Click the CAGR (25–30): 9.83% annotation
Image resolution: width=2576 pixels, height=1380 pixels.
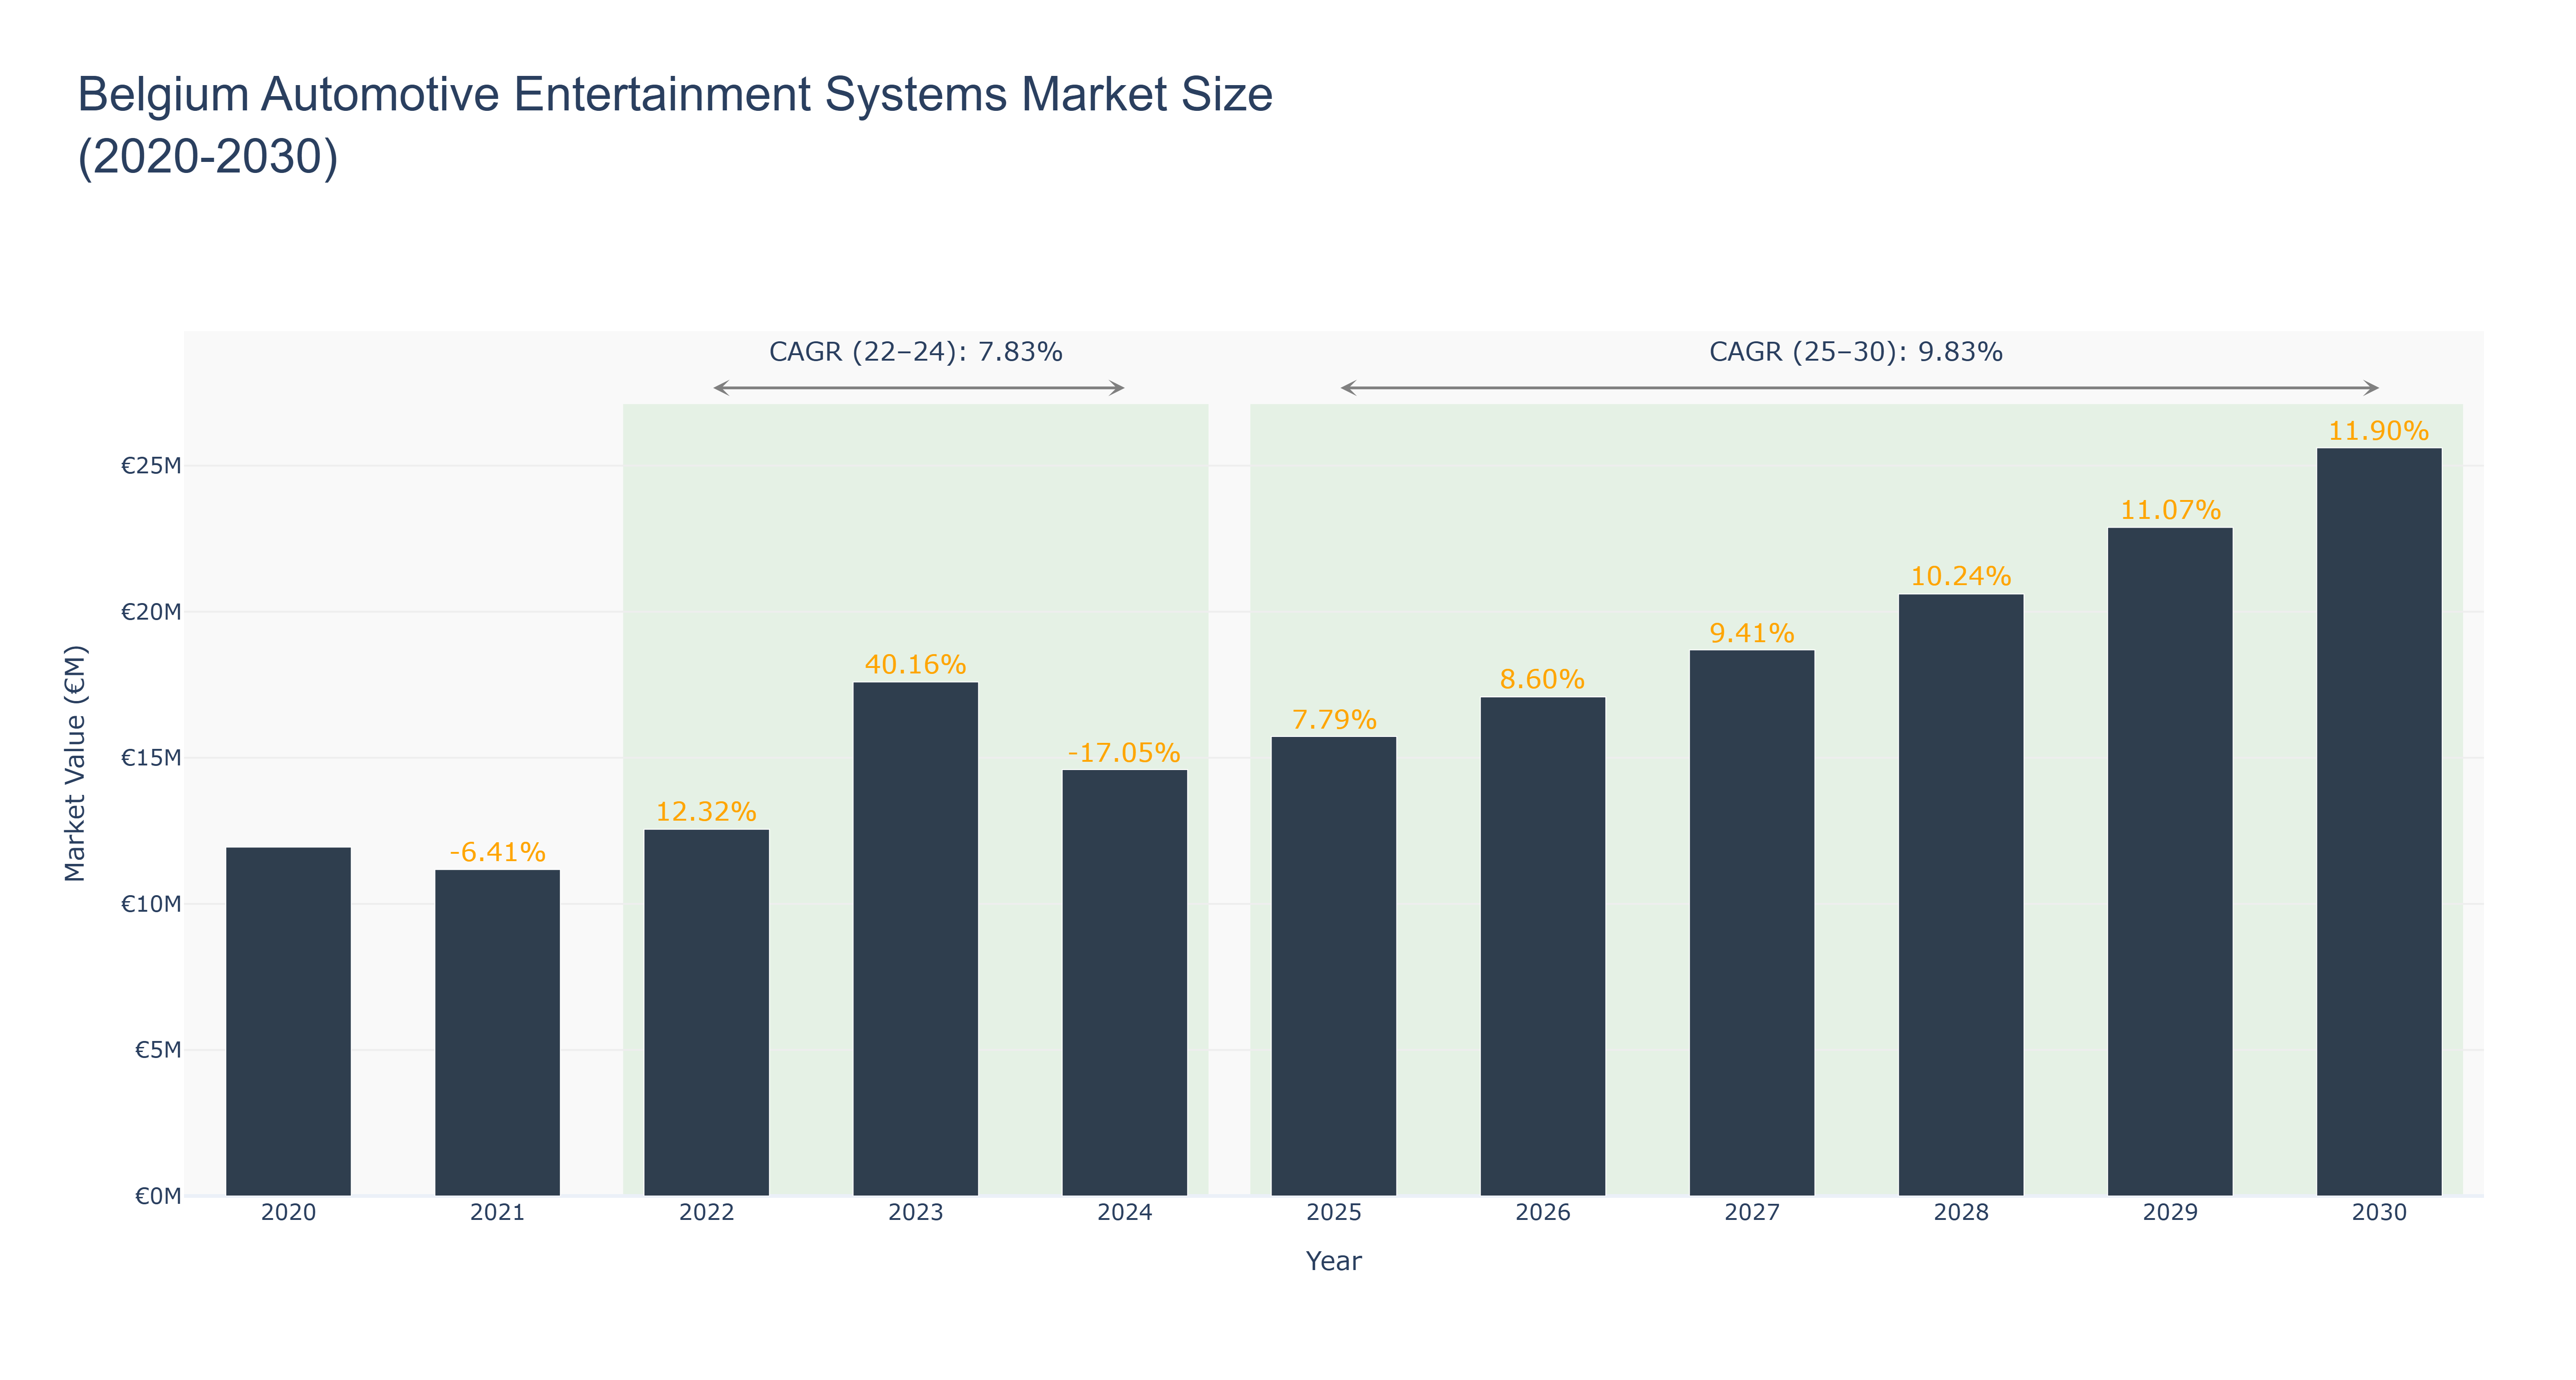pyautogui.click(x=1855, y=352)
